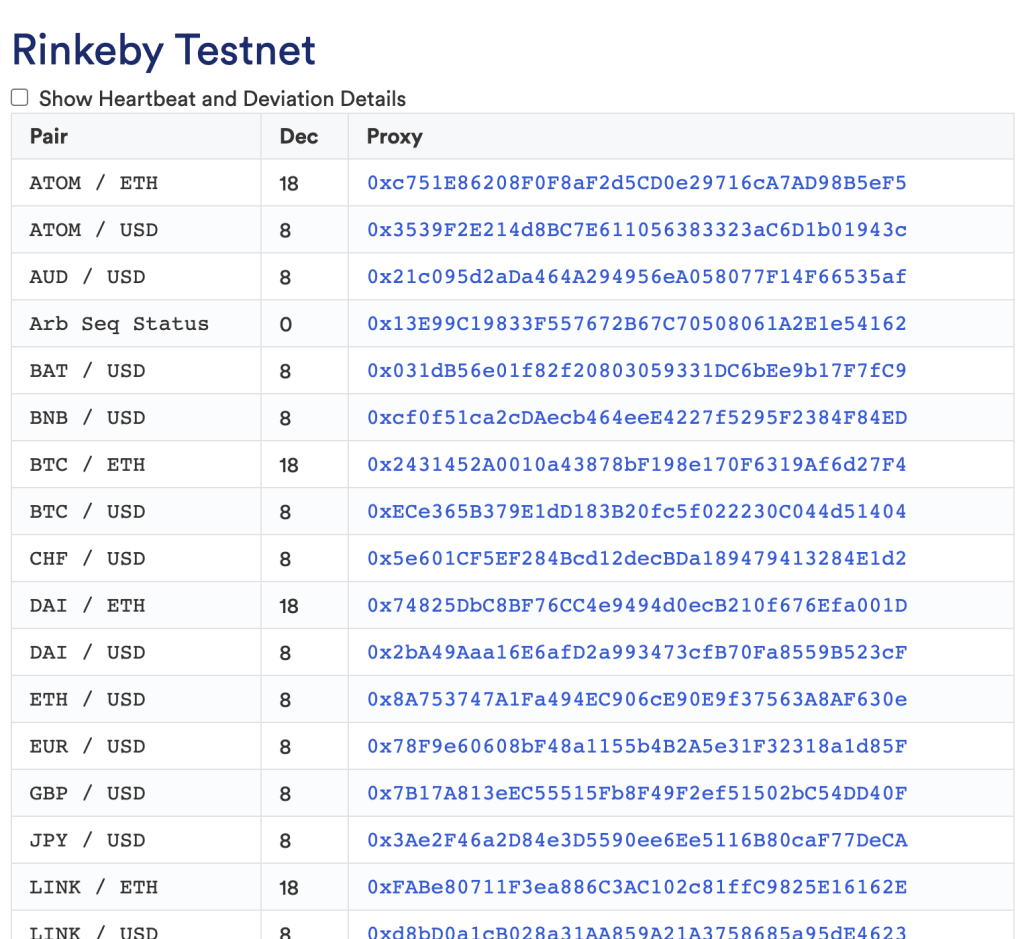Click the Pair column header
This screenshot has height=939, width=1024.
point(49,136)
